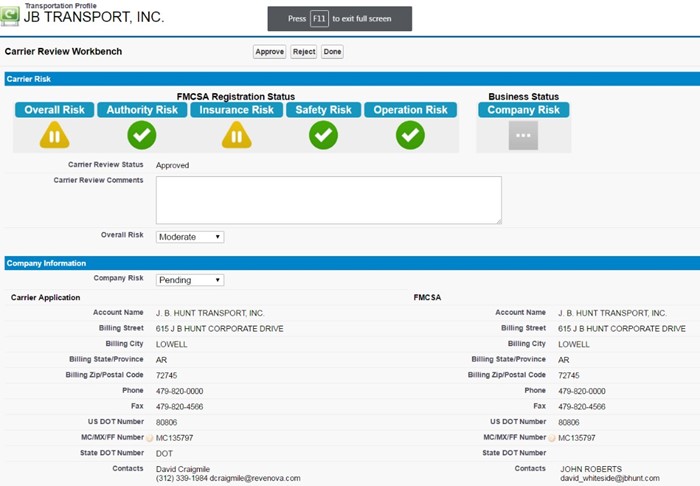Select the Safety Risk tab header

click(323, 110)
